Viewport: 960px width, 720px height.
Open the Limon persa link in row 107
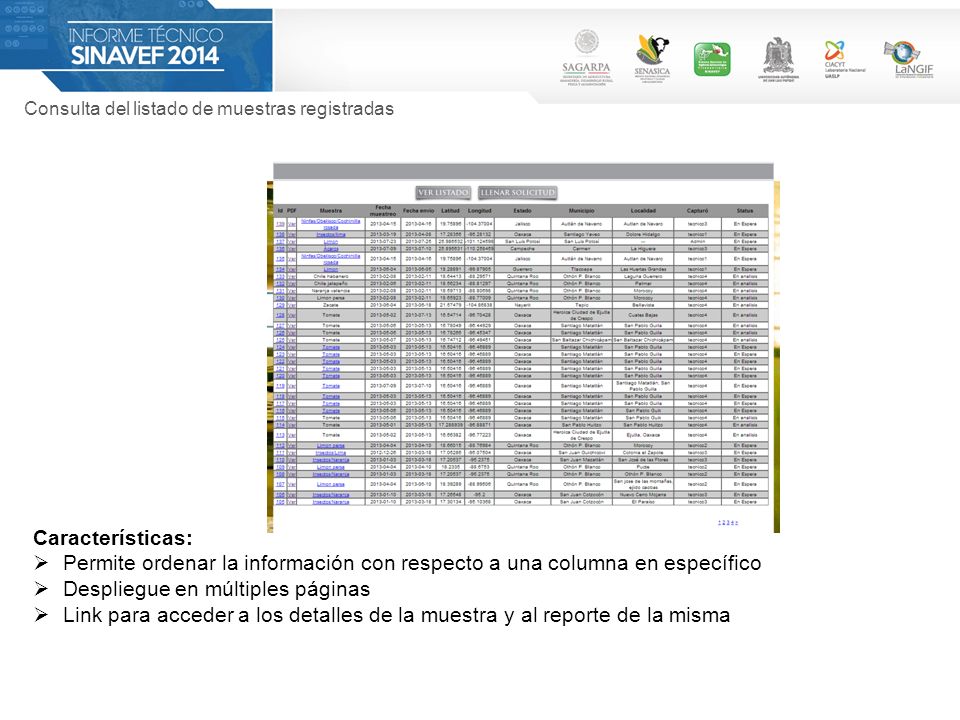click(x=331, y=484)
